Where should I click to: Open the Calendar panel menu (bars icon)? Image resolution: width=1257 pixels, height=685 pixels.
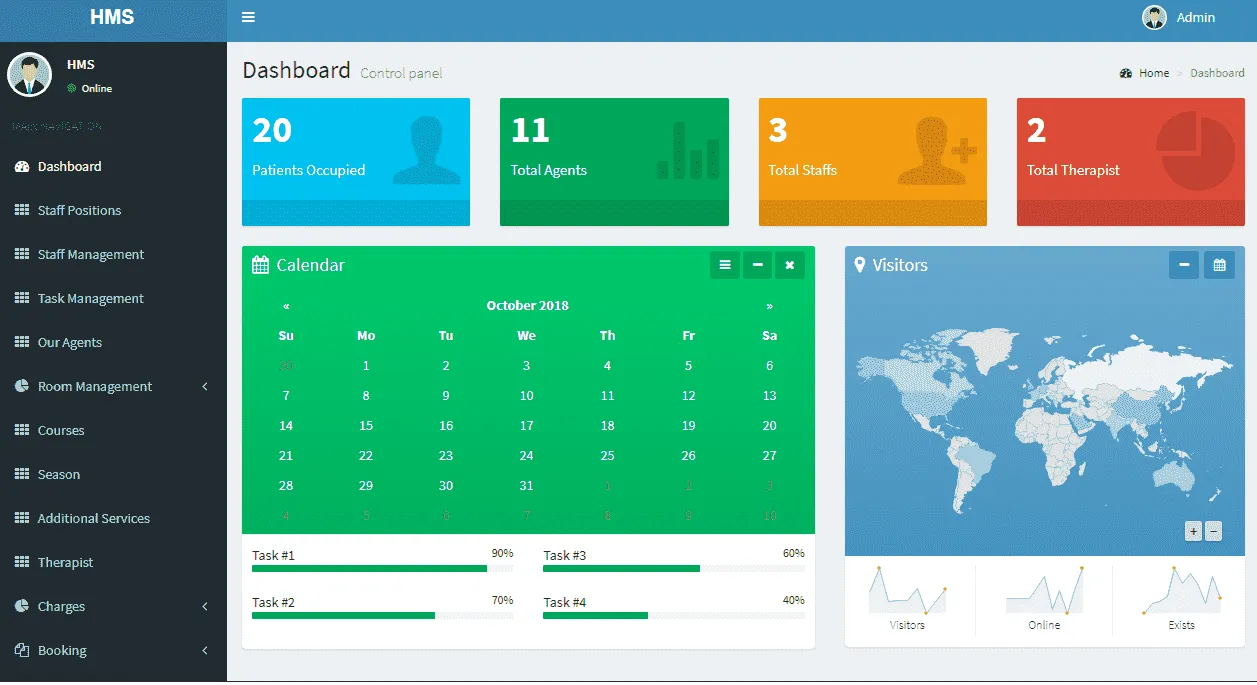pos(725,265)
